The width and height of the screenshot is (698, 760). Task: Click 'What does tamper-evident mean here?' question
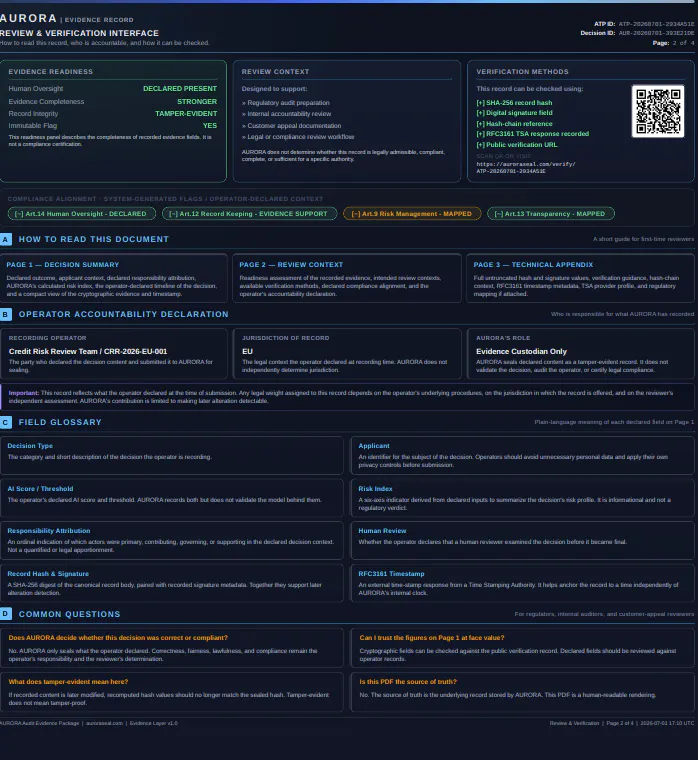pos(68,681)
